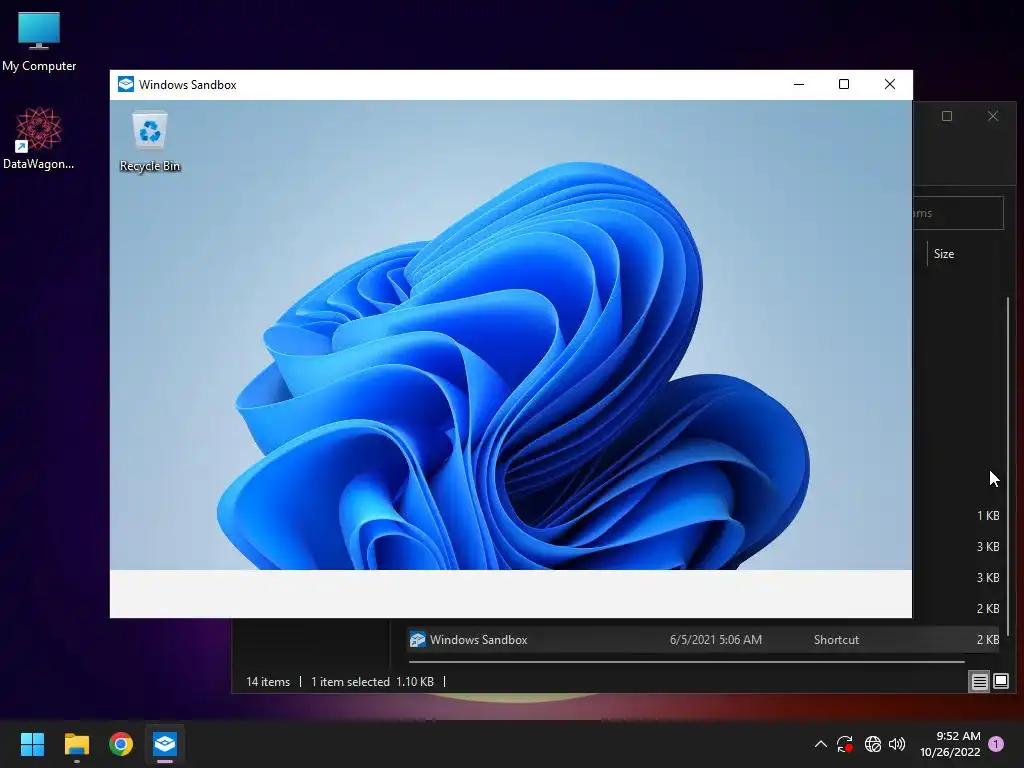Select the DataWagon desktop shortcut
Image resolution: width=1024 pixels, height=768 pixels.
tap(39, 138)
